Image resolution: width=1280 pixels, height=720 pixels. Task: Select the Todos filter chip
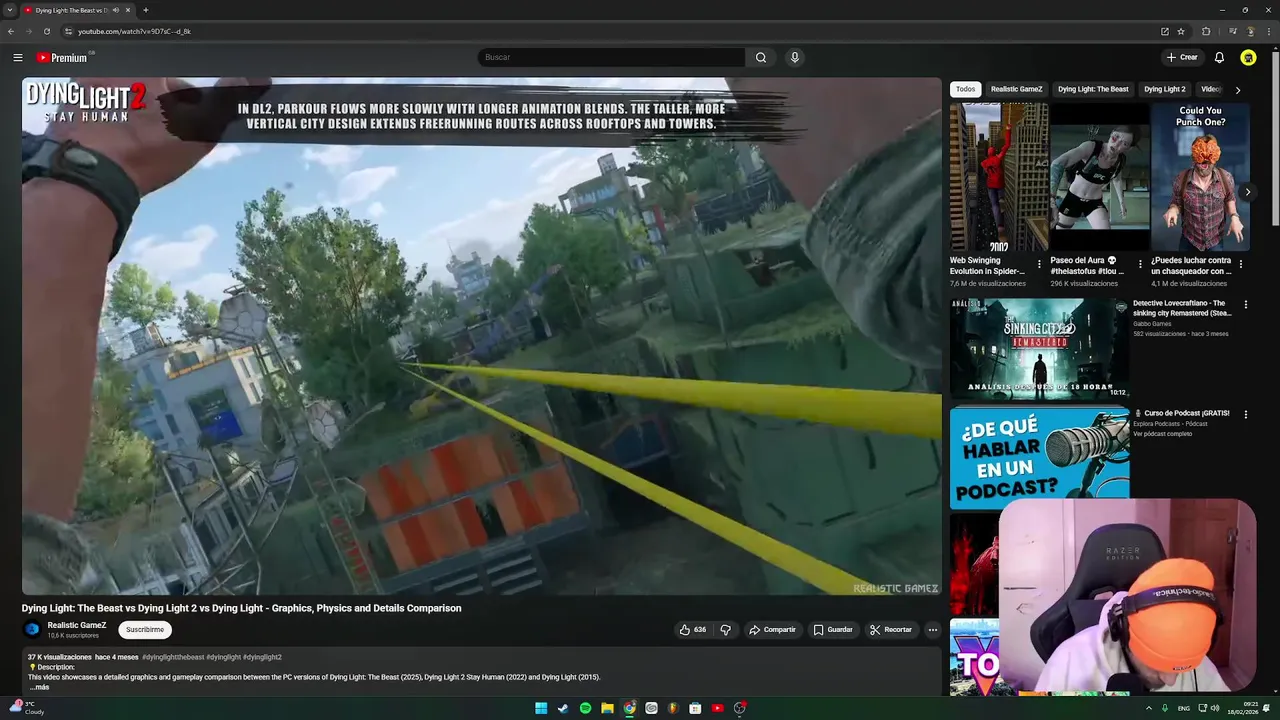coord(965,89)
